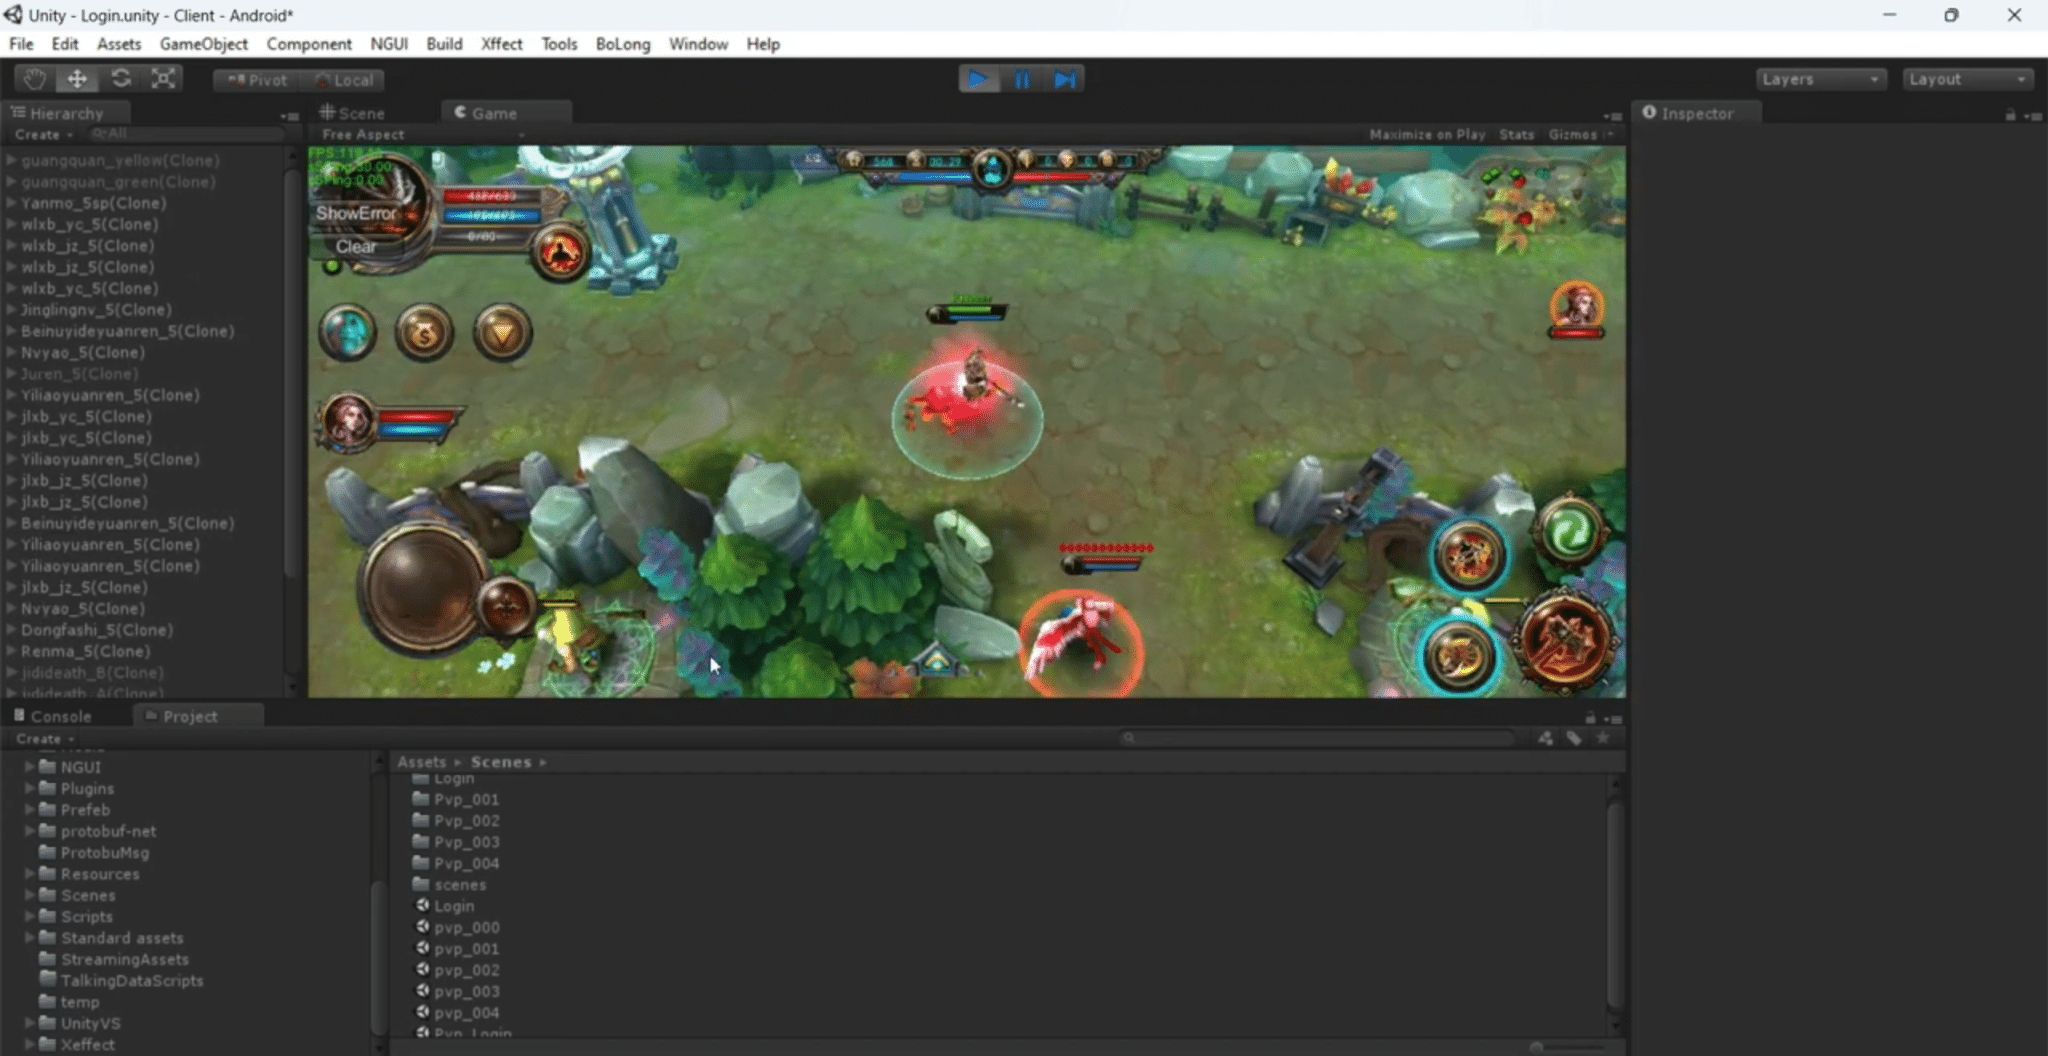This screenshot has height=1056, width=2048.
Task: Expand the Resources folder in Project tree
Action: [x=30, y=874]
